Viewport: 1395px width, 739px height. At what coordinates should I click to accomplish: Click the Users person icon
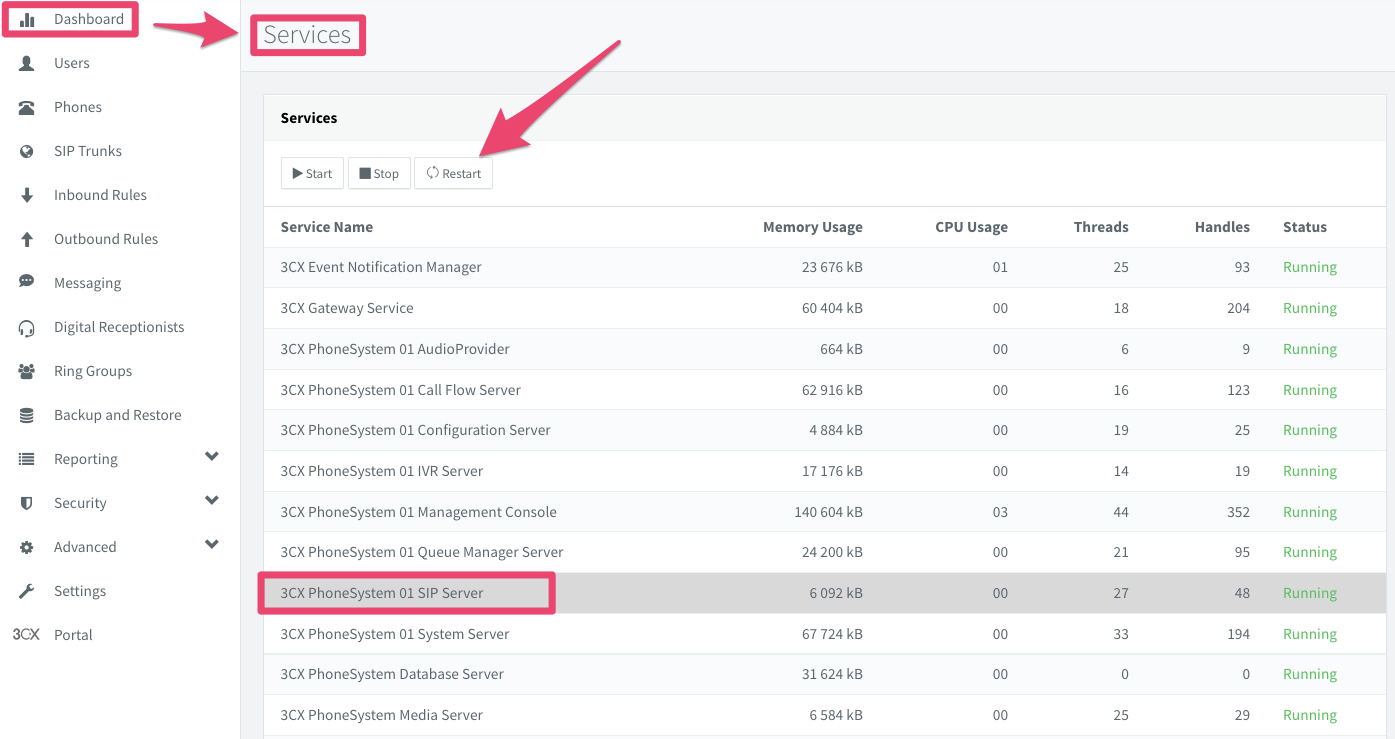[27, 63]
